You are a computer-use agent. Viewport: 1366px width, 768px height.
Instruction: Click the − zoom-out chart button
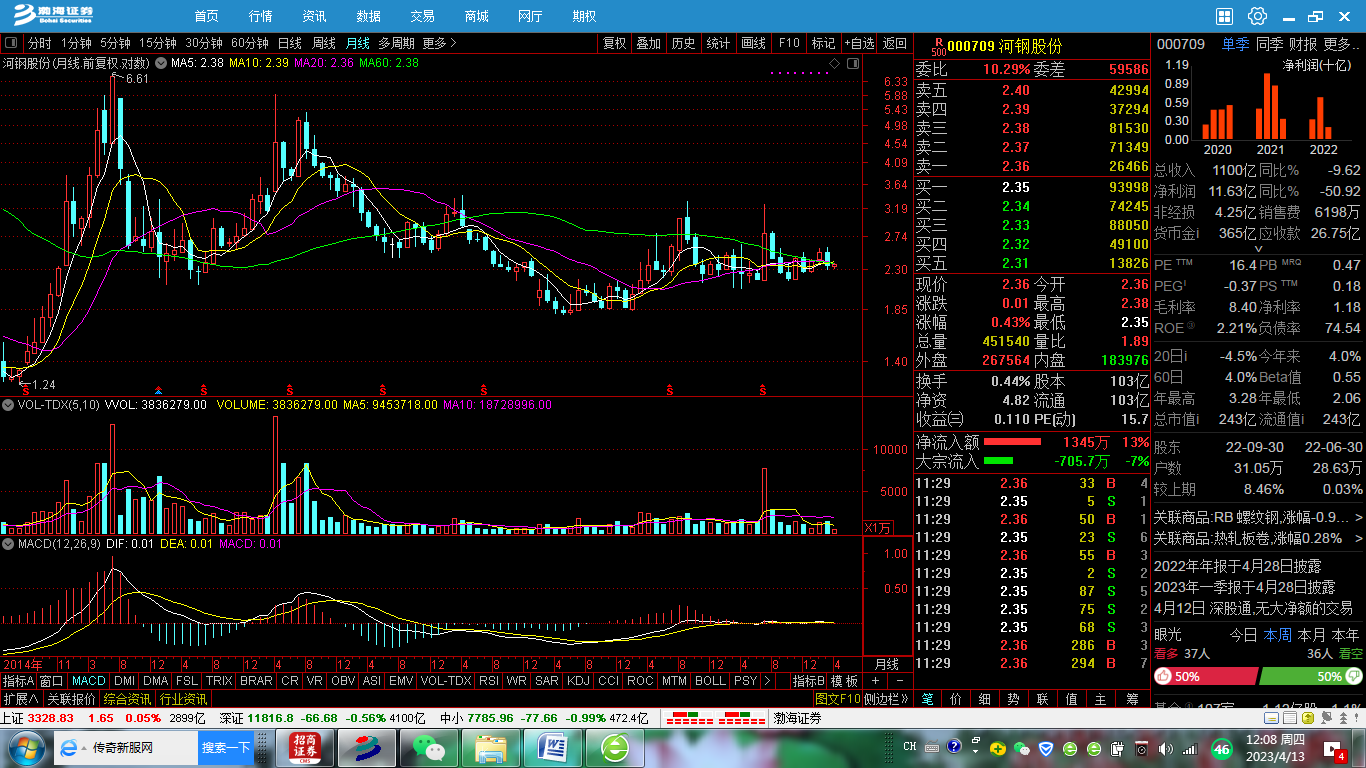pos(899,681)
